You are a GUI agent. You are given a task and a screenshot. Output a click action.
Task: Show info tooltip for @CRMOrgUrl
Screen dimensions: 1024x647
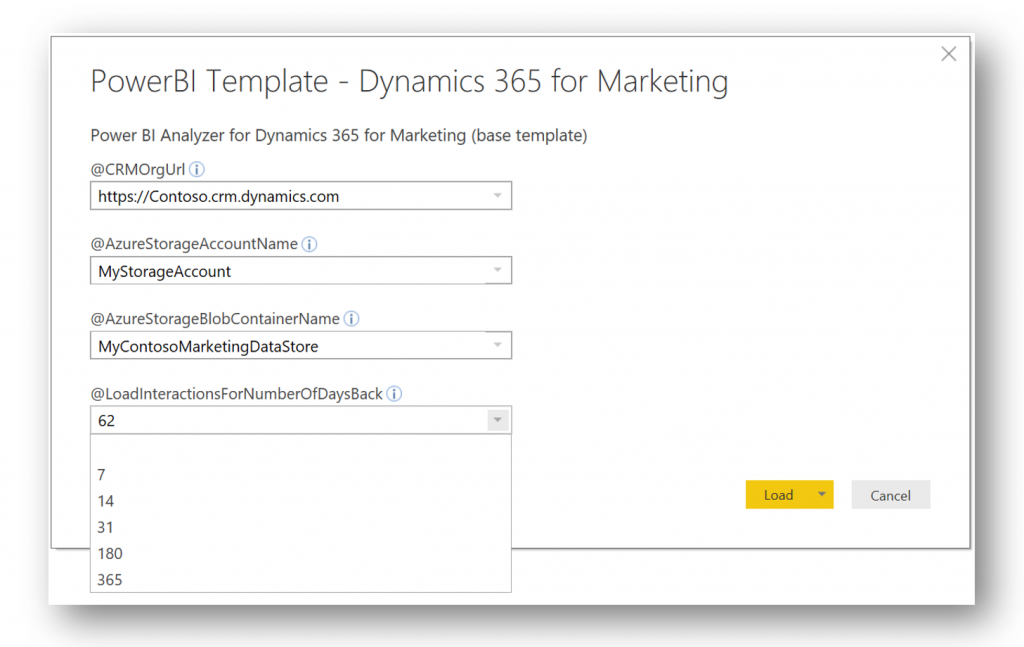click(197, 170)
